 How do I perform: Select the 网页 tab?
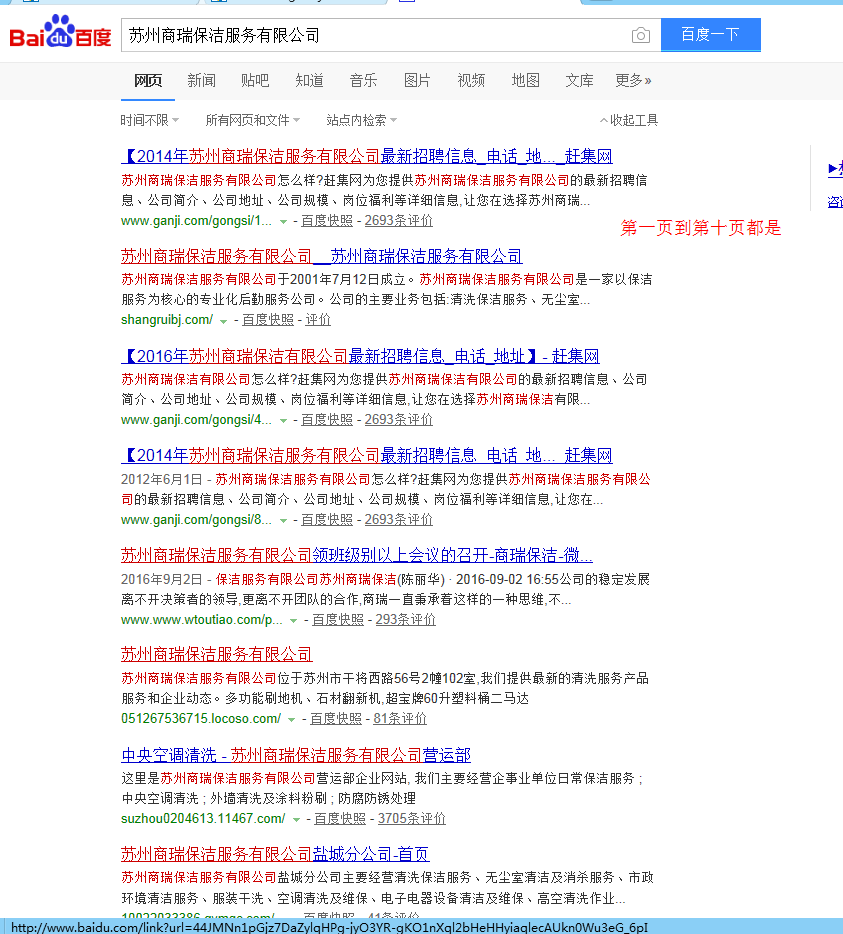tap(148, 80)
